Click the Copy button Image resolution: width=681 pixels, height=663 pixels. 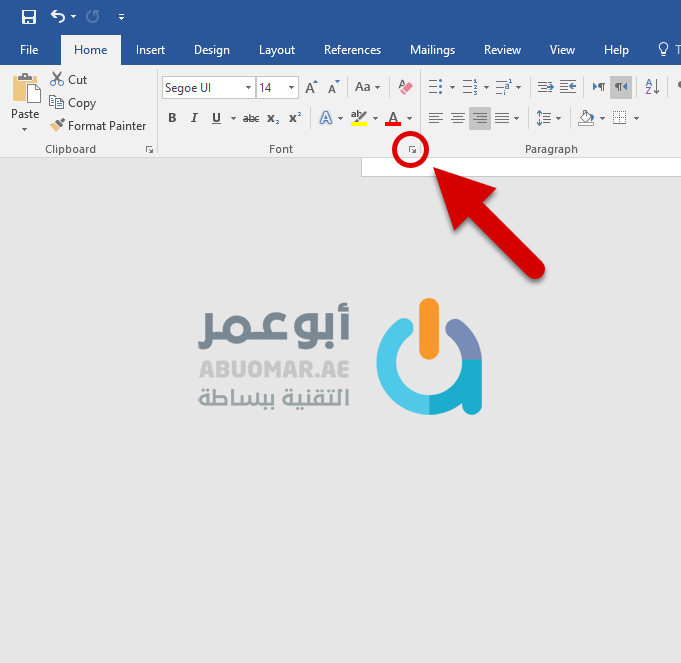point(72,103)
